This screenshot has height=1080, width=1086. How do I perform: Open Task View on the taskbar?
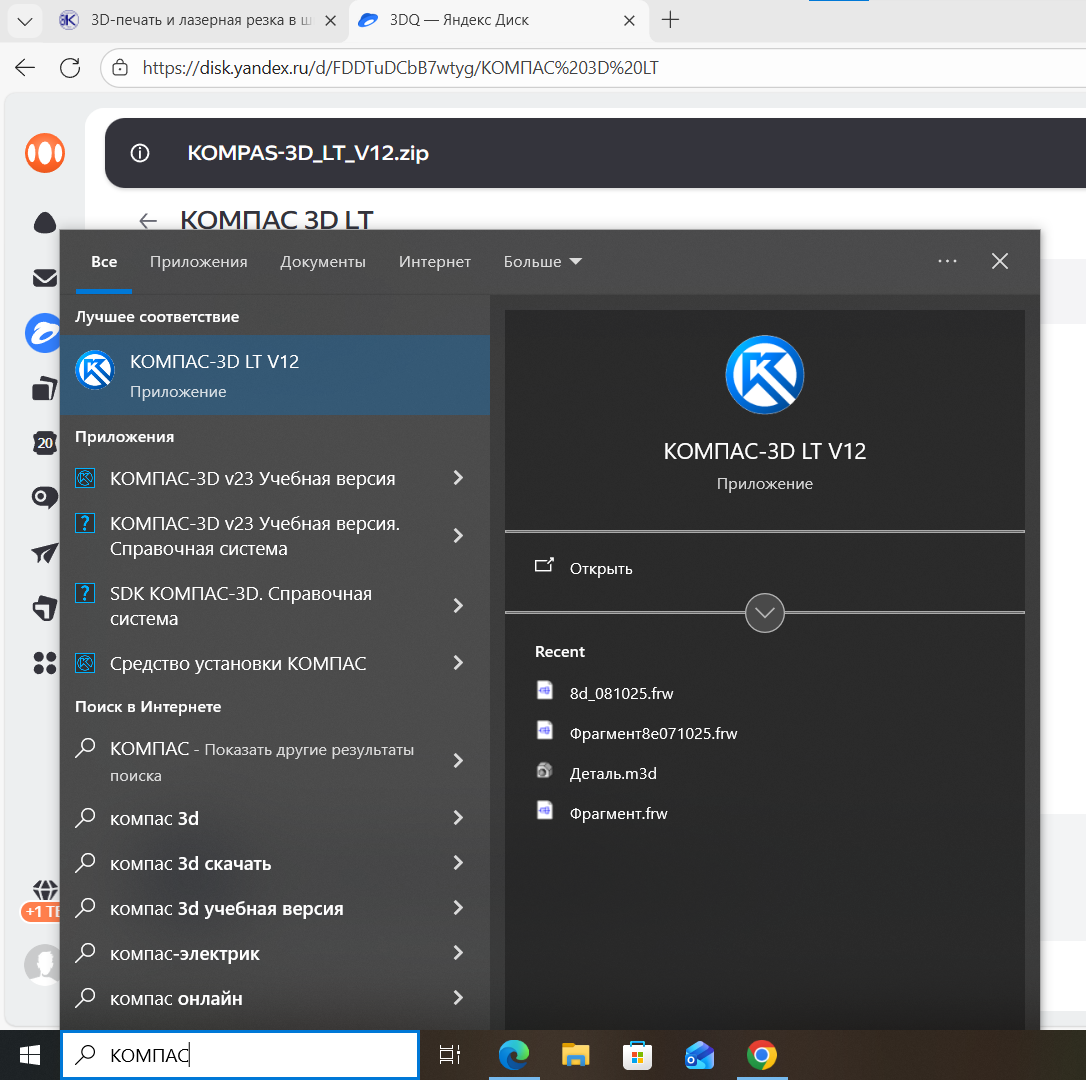(450, 1055)
